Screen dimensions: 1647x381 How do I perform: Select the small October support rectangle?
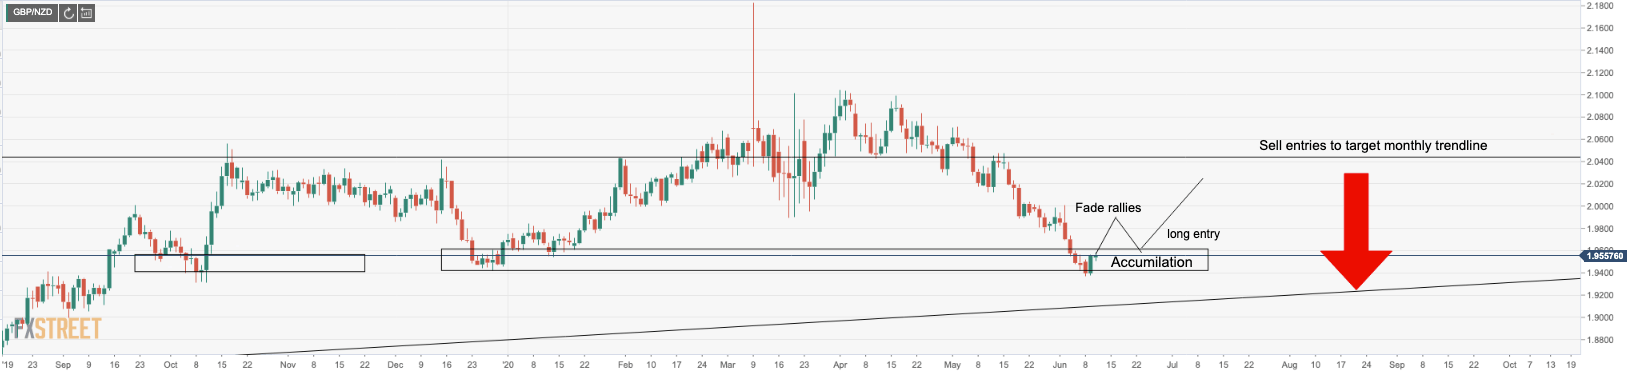point(250,263)
